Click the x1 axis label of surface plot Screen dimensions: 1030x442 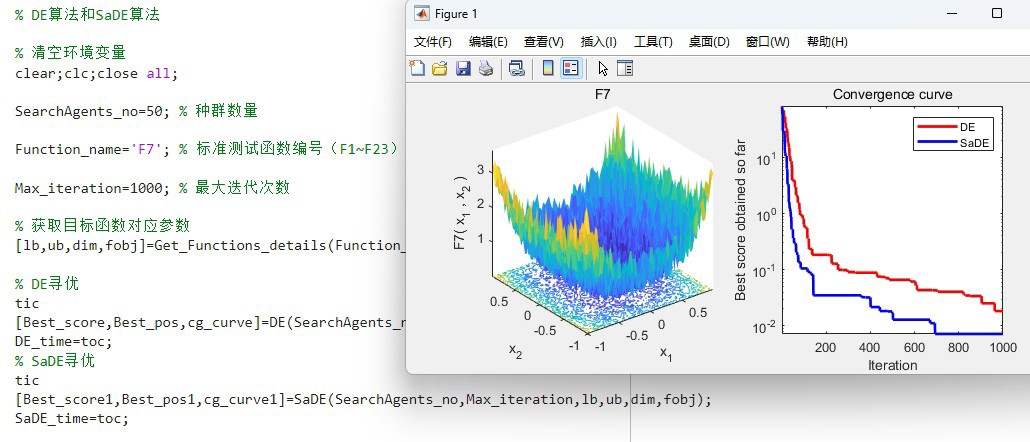pyautogui.click(x=666, y=353)
